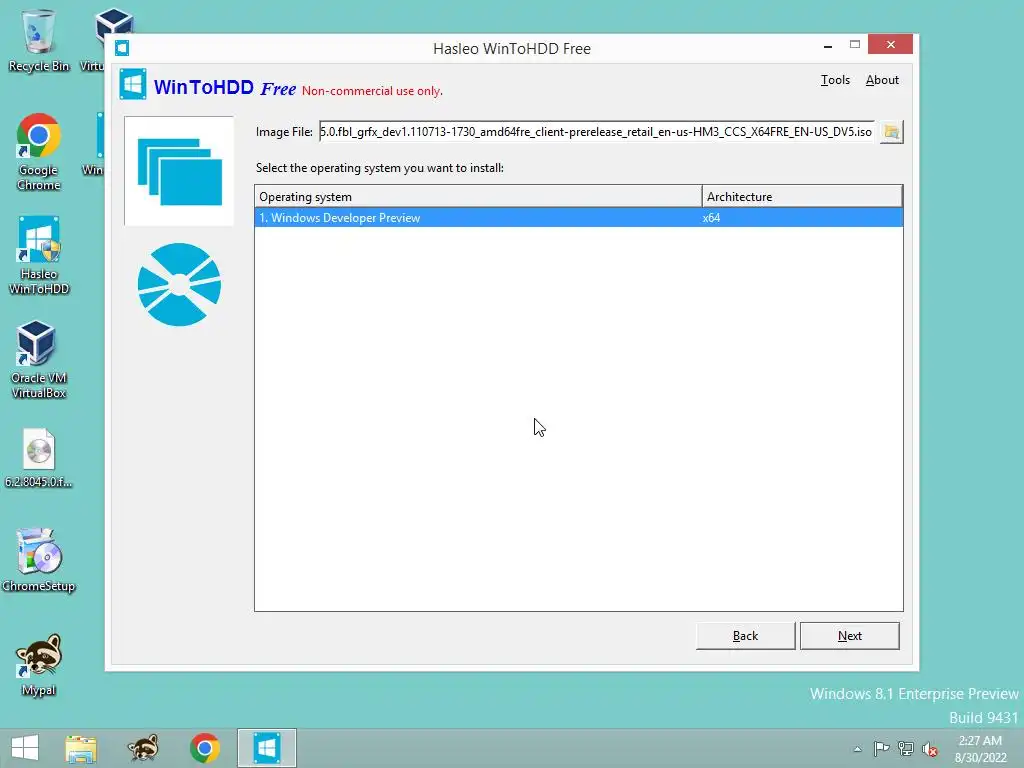Screen dimensions: 1024x768
Task: Click the WinToHDD logo in header
Action: [133, 85]
